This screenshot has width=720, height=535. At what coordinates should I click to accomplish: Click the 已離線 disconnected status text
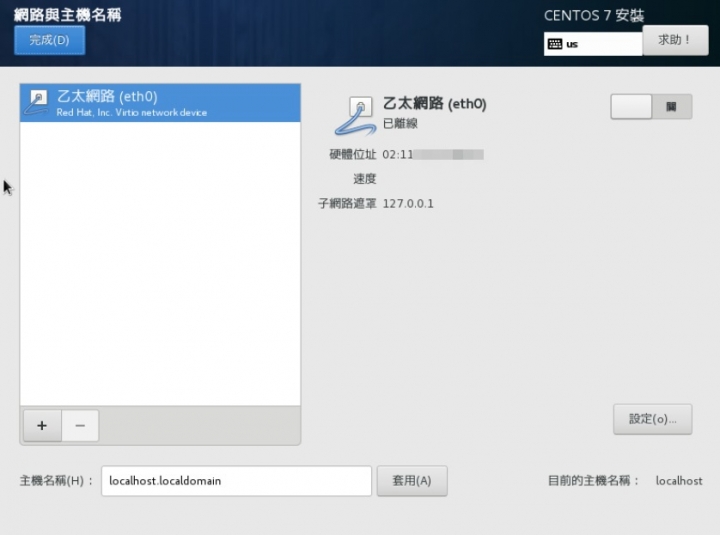(x=400, y=124)
